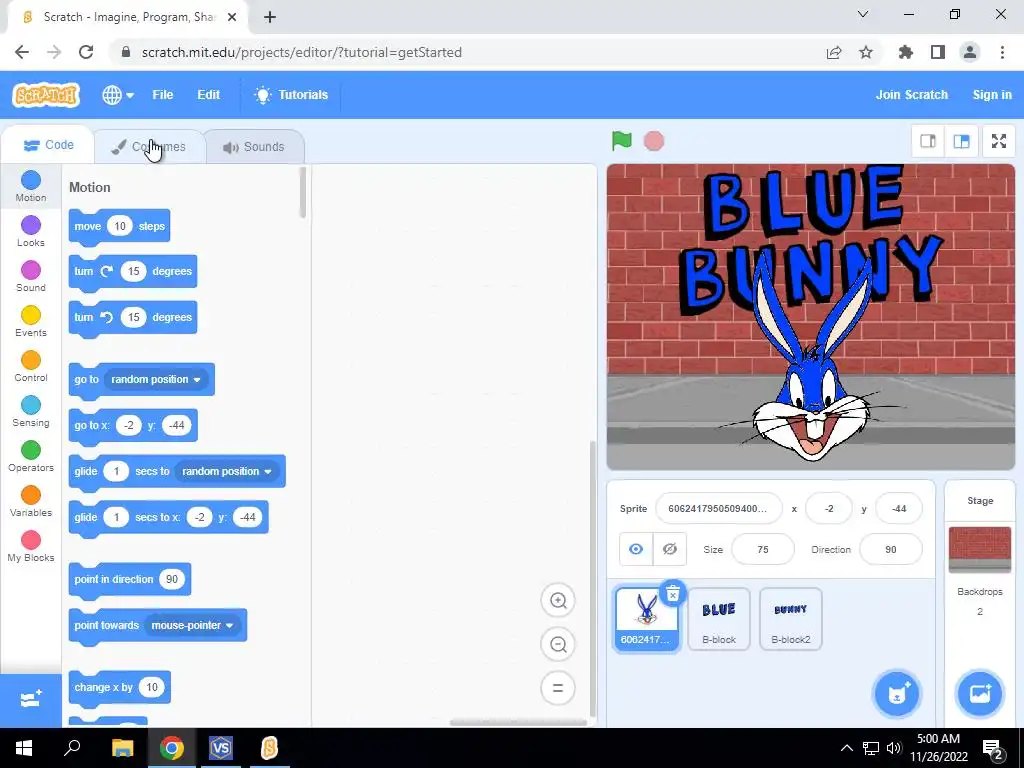Screen dimensions: 1024x768
Task: Open Visual Studio from taskbar
Action: coord(220,748)
